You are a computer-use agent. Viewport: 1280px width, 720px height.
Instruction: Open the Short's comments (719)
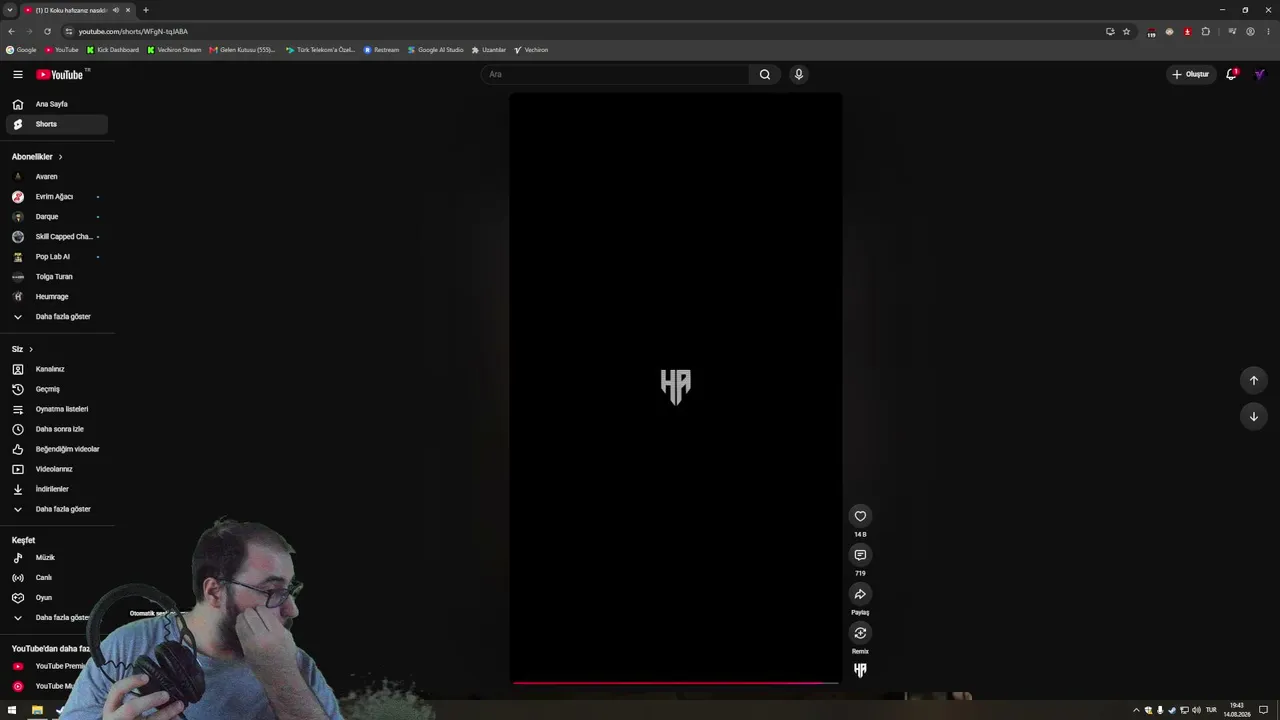pyautogui.click(x=860, y=555)
